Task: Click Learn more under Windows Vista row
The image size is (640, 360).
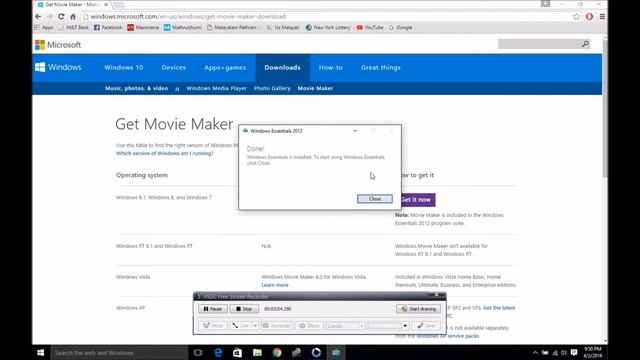Action: pyautogui.click(x=275, y=285)
